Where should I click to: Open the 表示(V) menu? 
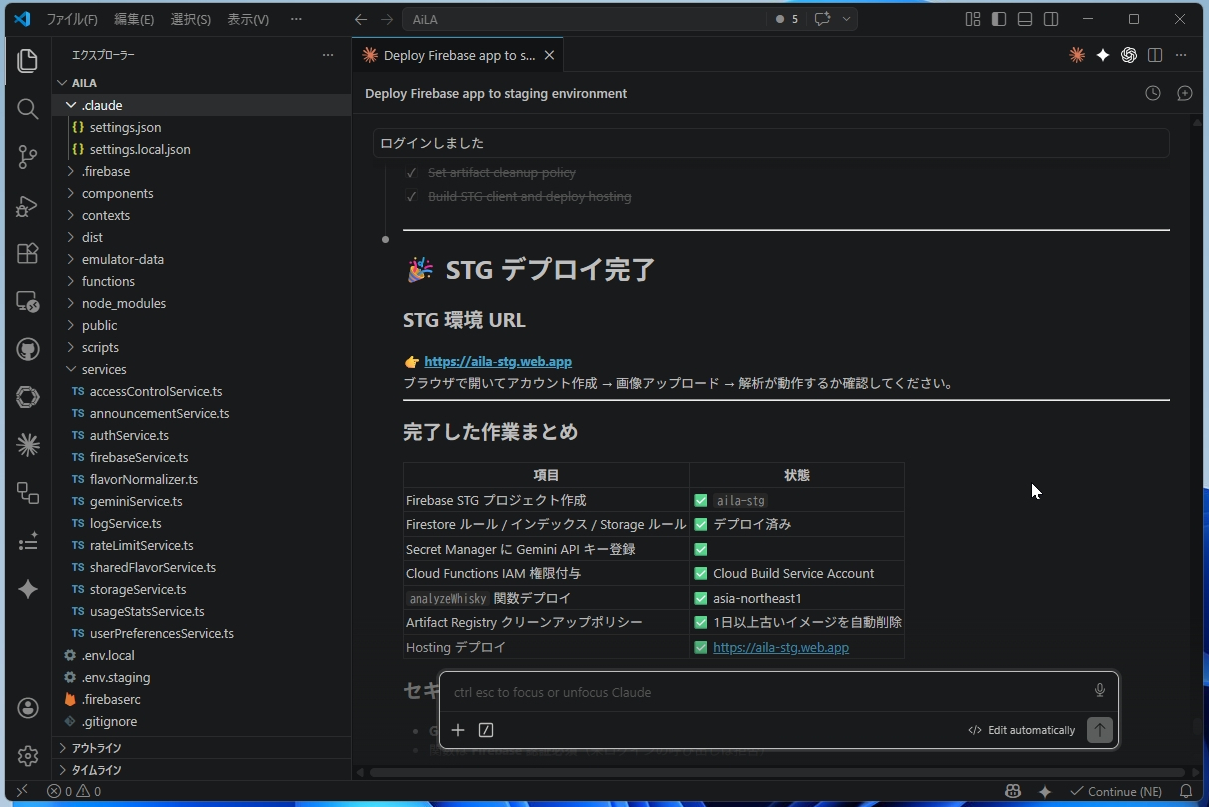[248, 19]
